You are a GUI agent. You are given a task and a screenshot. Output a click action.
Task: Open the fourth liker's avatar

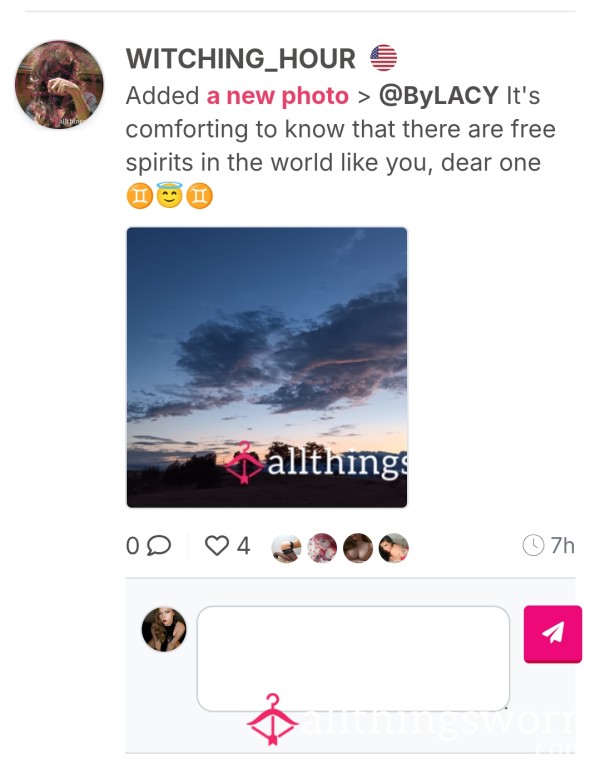[x=393, y=548]
